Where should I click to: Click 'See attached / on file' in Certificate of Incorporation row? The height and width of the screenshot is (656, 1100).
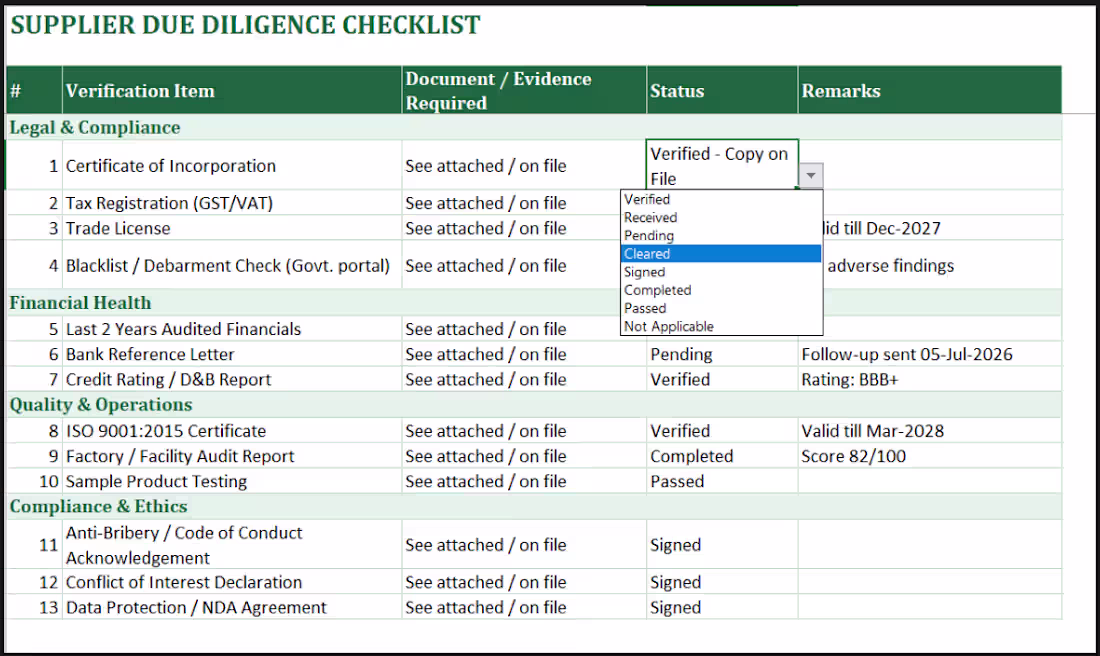click(x=524, y=166)
